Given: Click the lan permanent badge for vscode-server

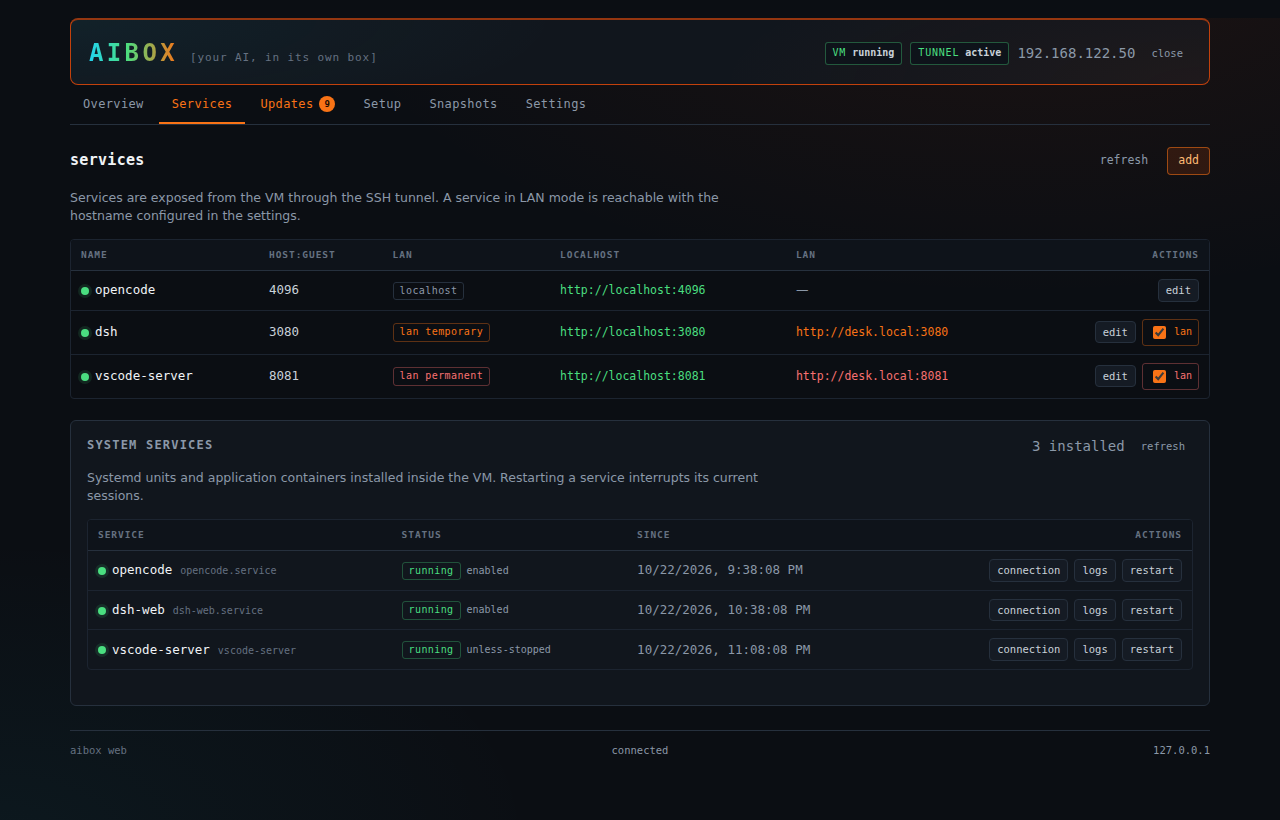Looking at the screenshot, I should 441,376.
